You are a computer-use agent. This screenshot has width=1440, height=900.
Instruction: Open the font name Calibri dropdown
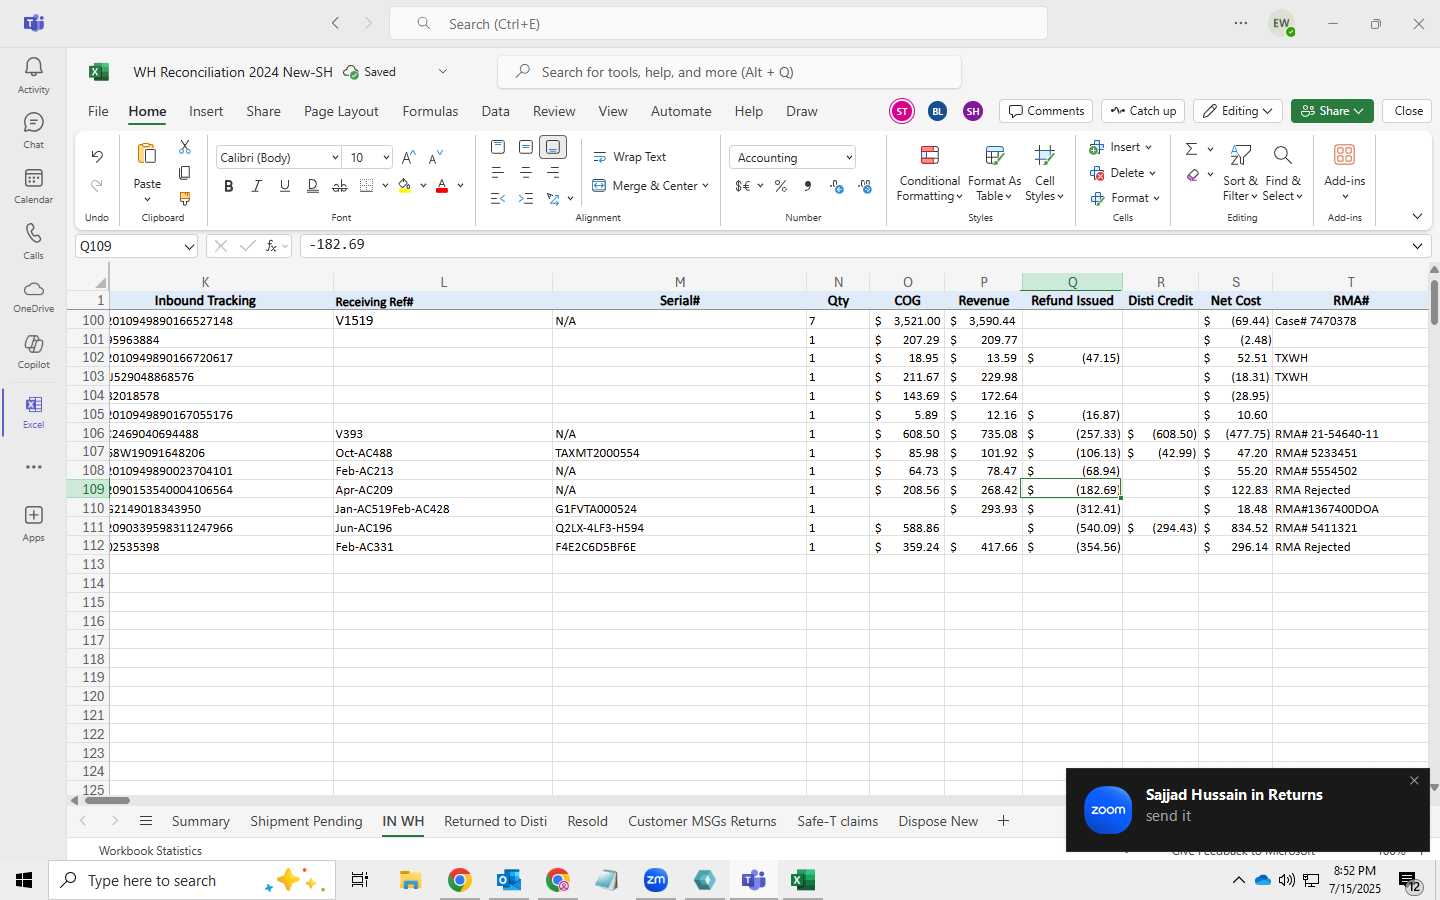tap(335, 158)
